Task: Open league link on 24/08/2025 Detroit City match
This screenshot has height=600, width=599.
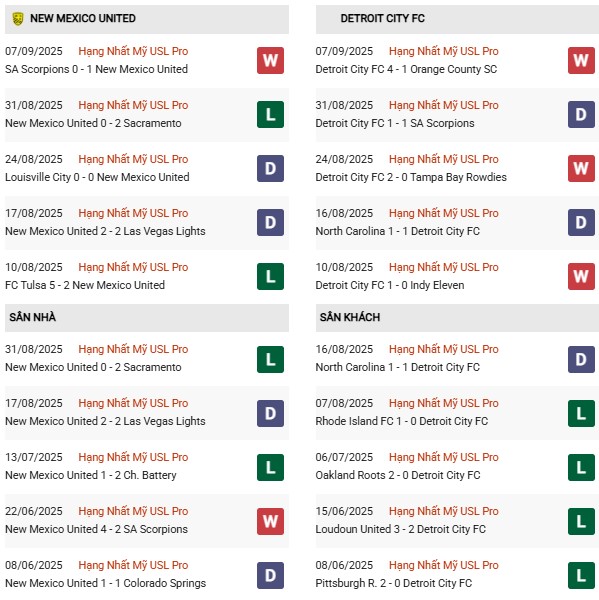Action: click(x=444, y=159)
